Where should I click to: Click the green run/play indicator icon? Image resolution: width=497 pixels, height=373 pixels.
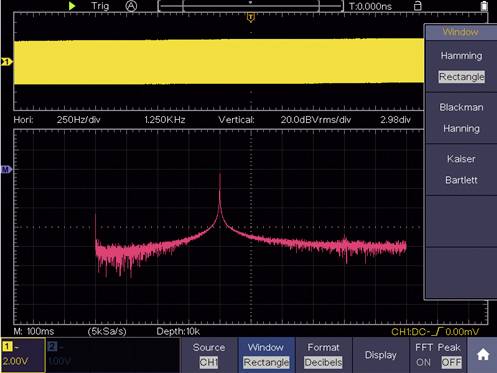point(72,6)
